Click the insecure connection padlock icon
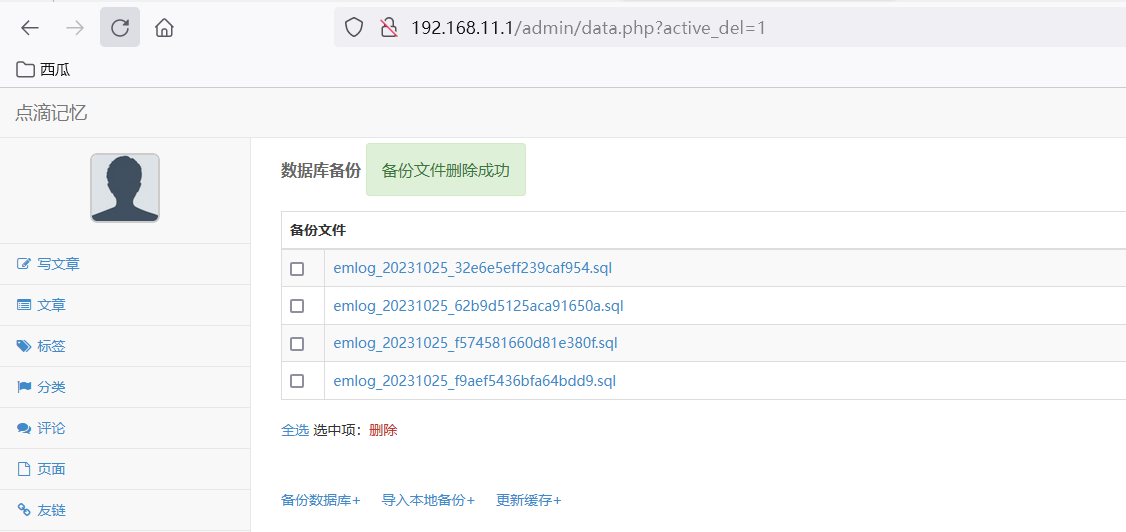Image resolution: width=1126 pixels, height=532 pixels. click(x=388, y=28)
